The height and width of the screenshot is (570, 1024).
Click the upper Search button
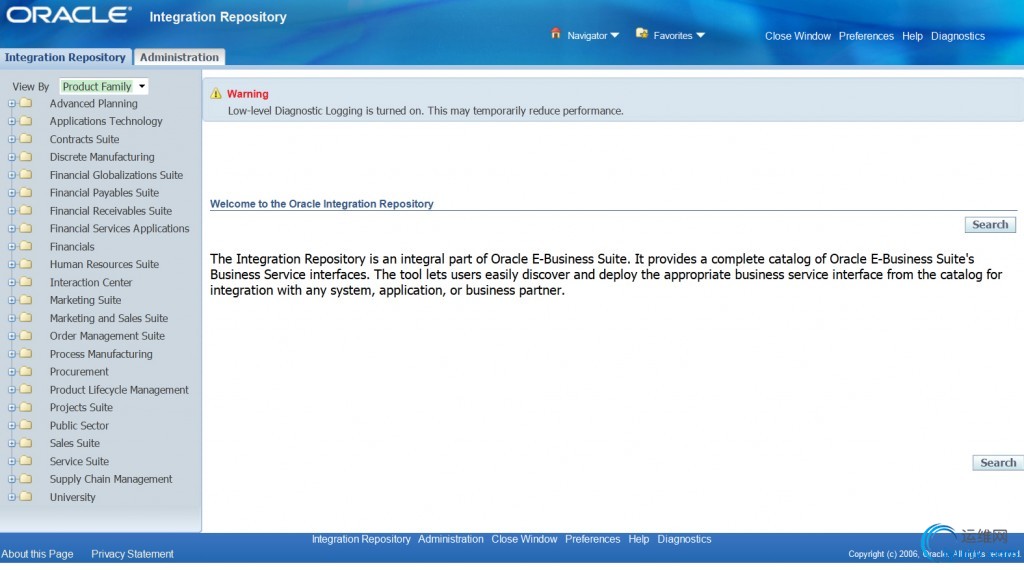click(x=990, y=225)
